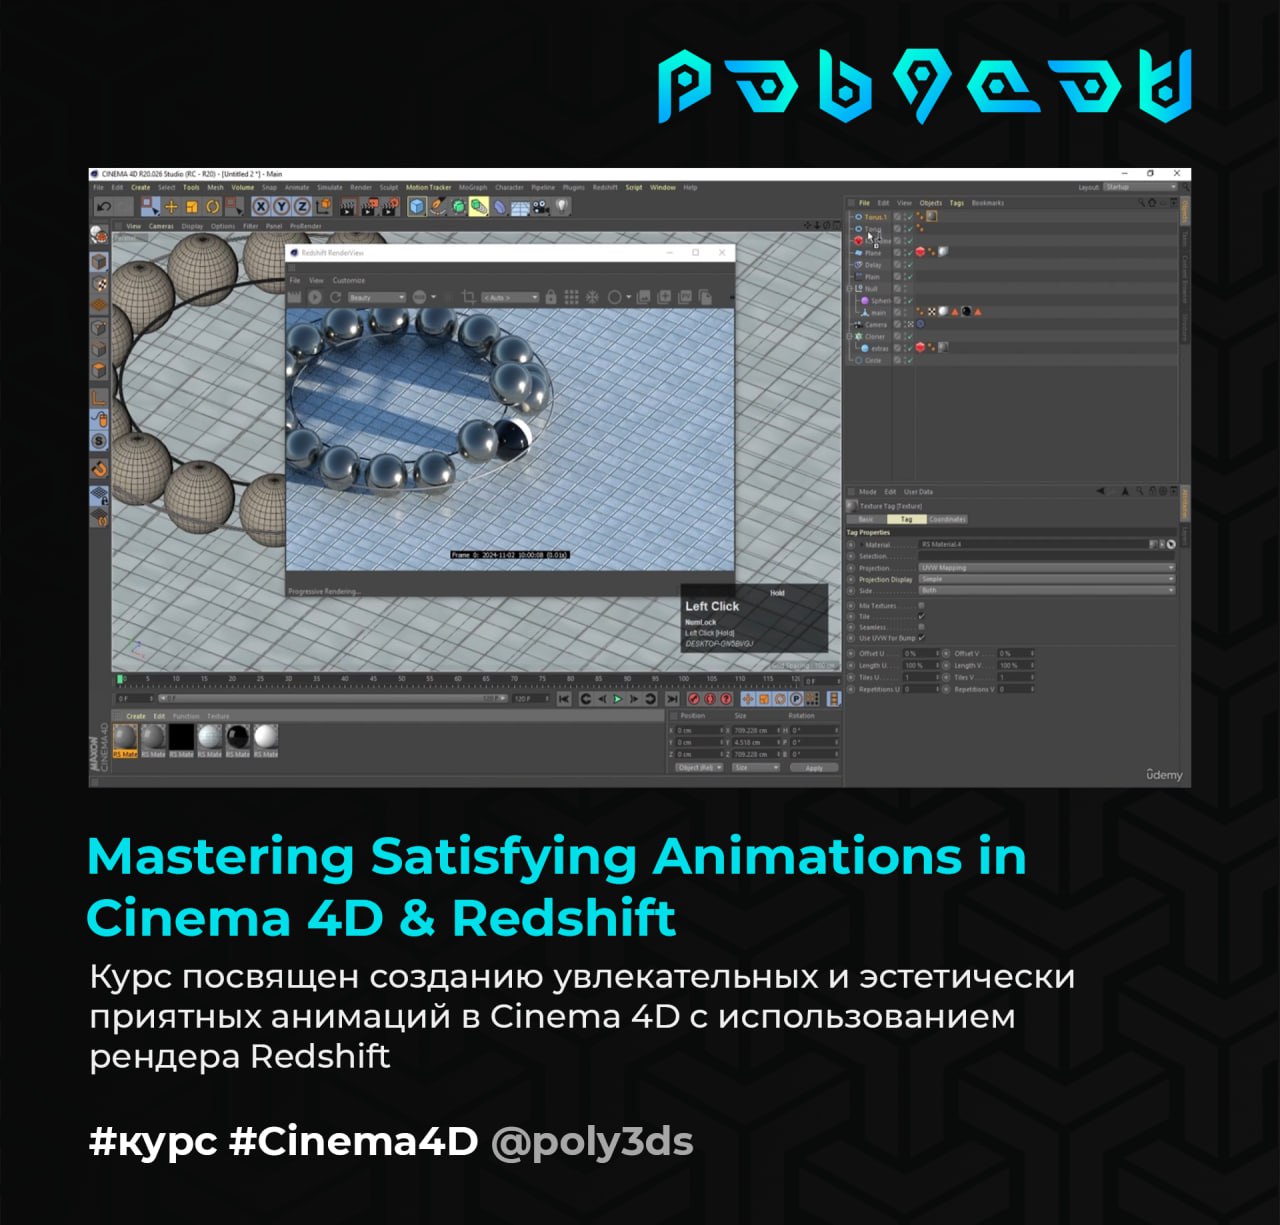
Task: Click the Light bulb icon in toolbar
Action: [563, 207]
